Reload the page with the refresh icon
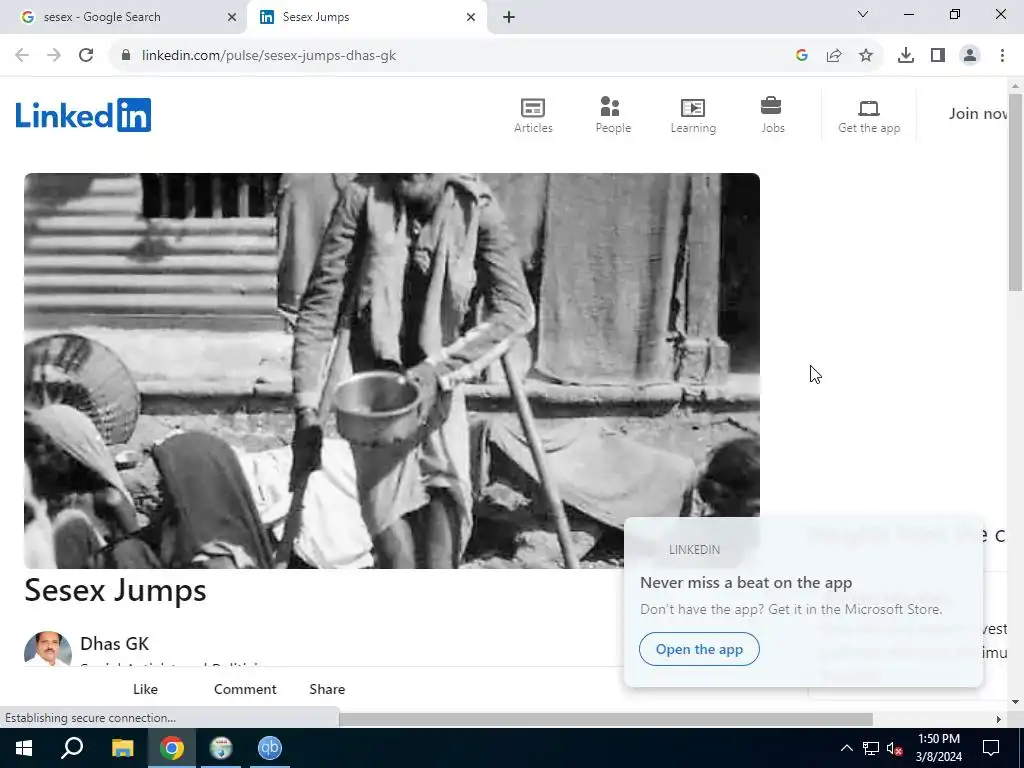This screenshot has width=1024, height=768. tap(86, 55)
